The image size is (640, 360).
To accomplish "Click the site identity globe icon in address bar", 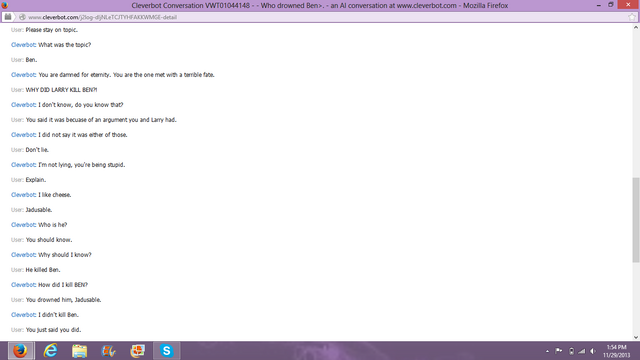I will (22, 17).
